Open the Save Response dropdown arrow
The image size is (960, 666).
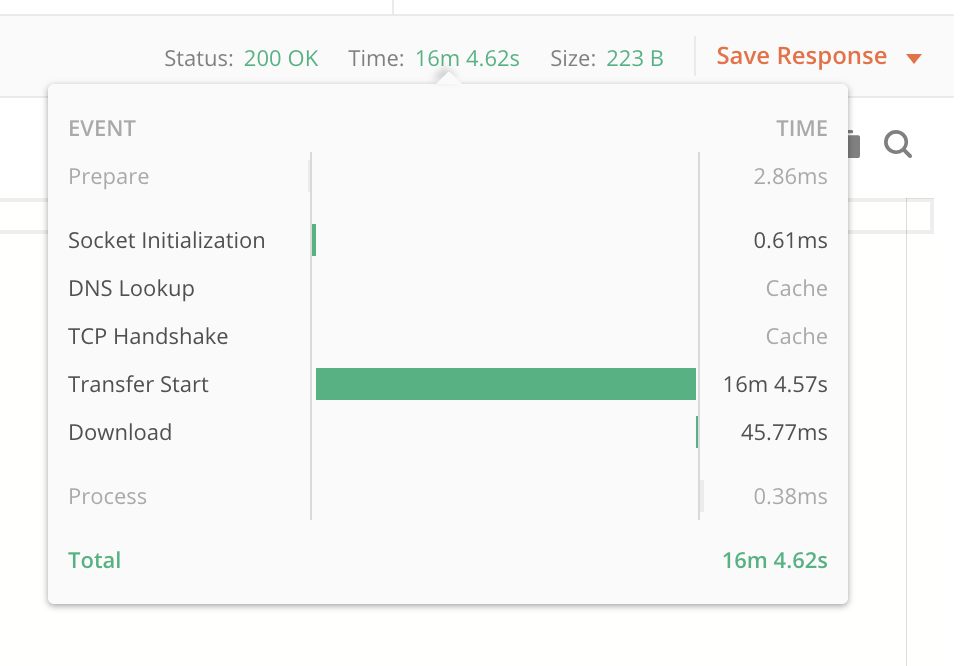[x=913, y=59]
